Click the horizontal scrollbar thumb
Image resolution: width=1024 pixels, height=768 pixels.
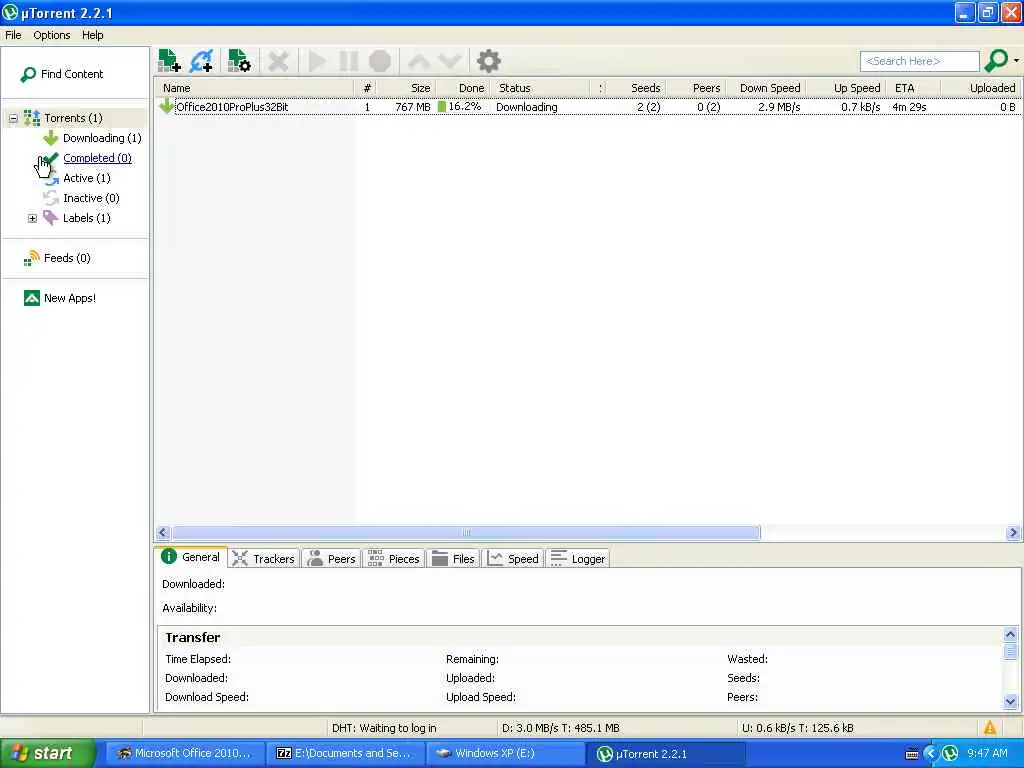click(x=466, y=533)
